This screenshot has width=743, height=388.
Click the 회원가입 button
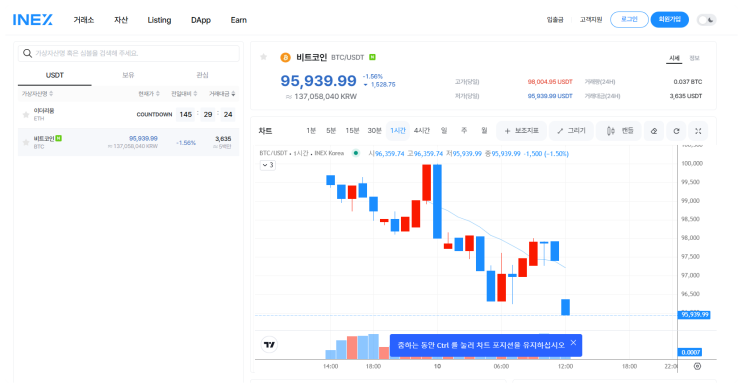coord(670,19)
